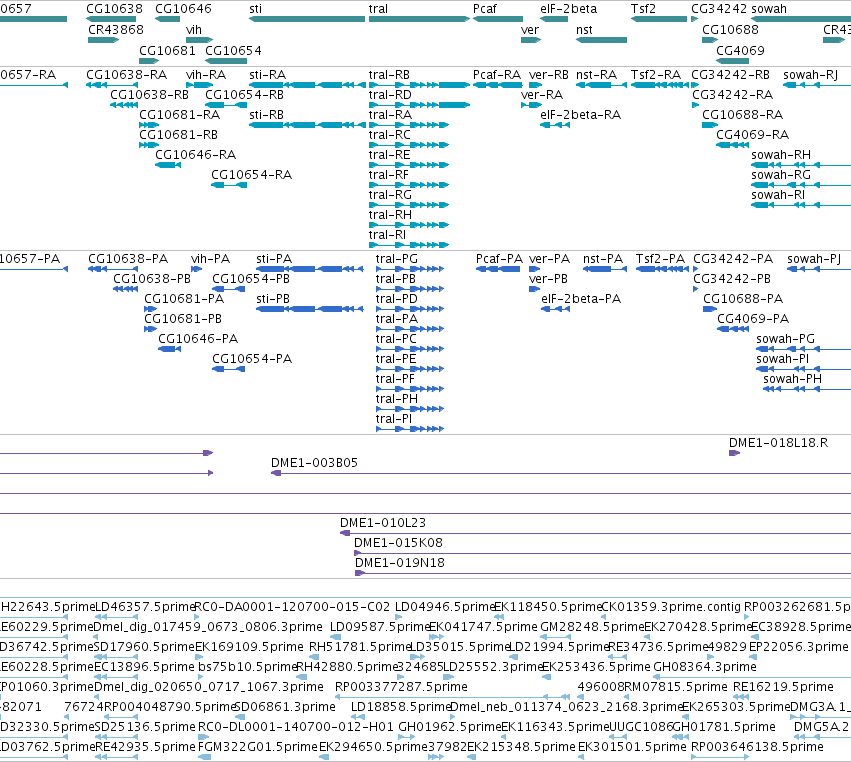This screenshot has width=851, height=762.
Task: Select transcript tral-RC
Action: point(409,145)
